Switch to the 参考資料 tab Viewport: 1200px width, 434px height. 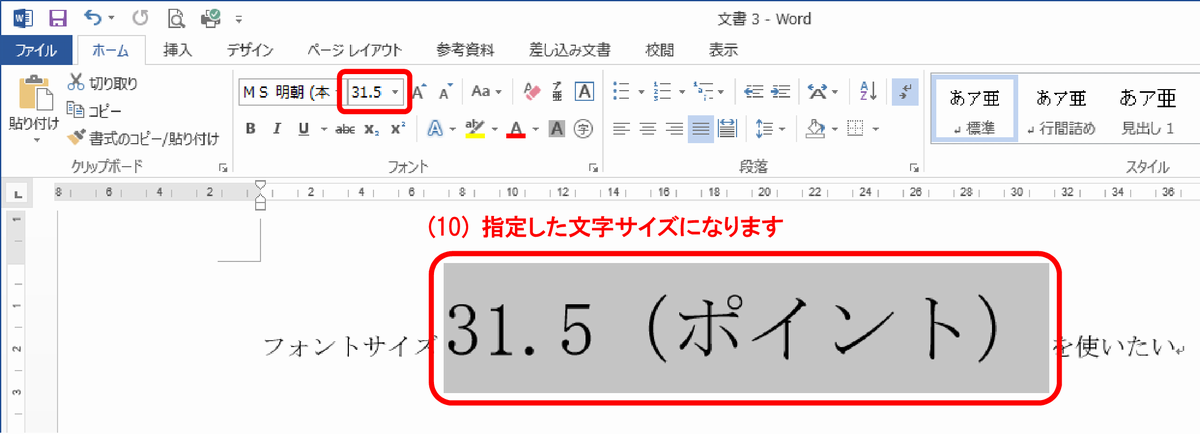coord(463,49)
